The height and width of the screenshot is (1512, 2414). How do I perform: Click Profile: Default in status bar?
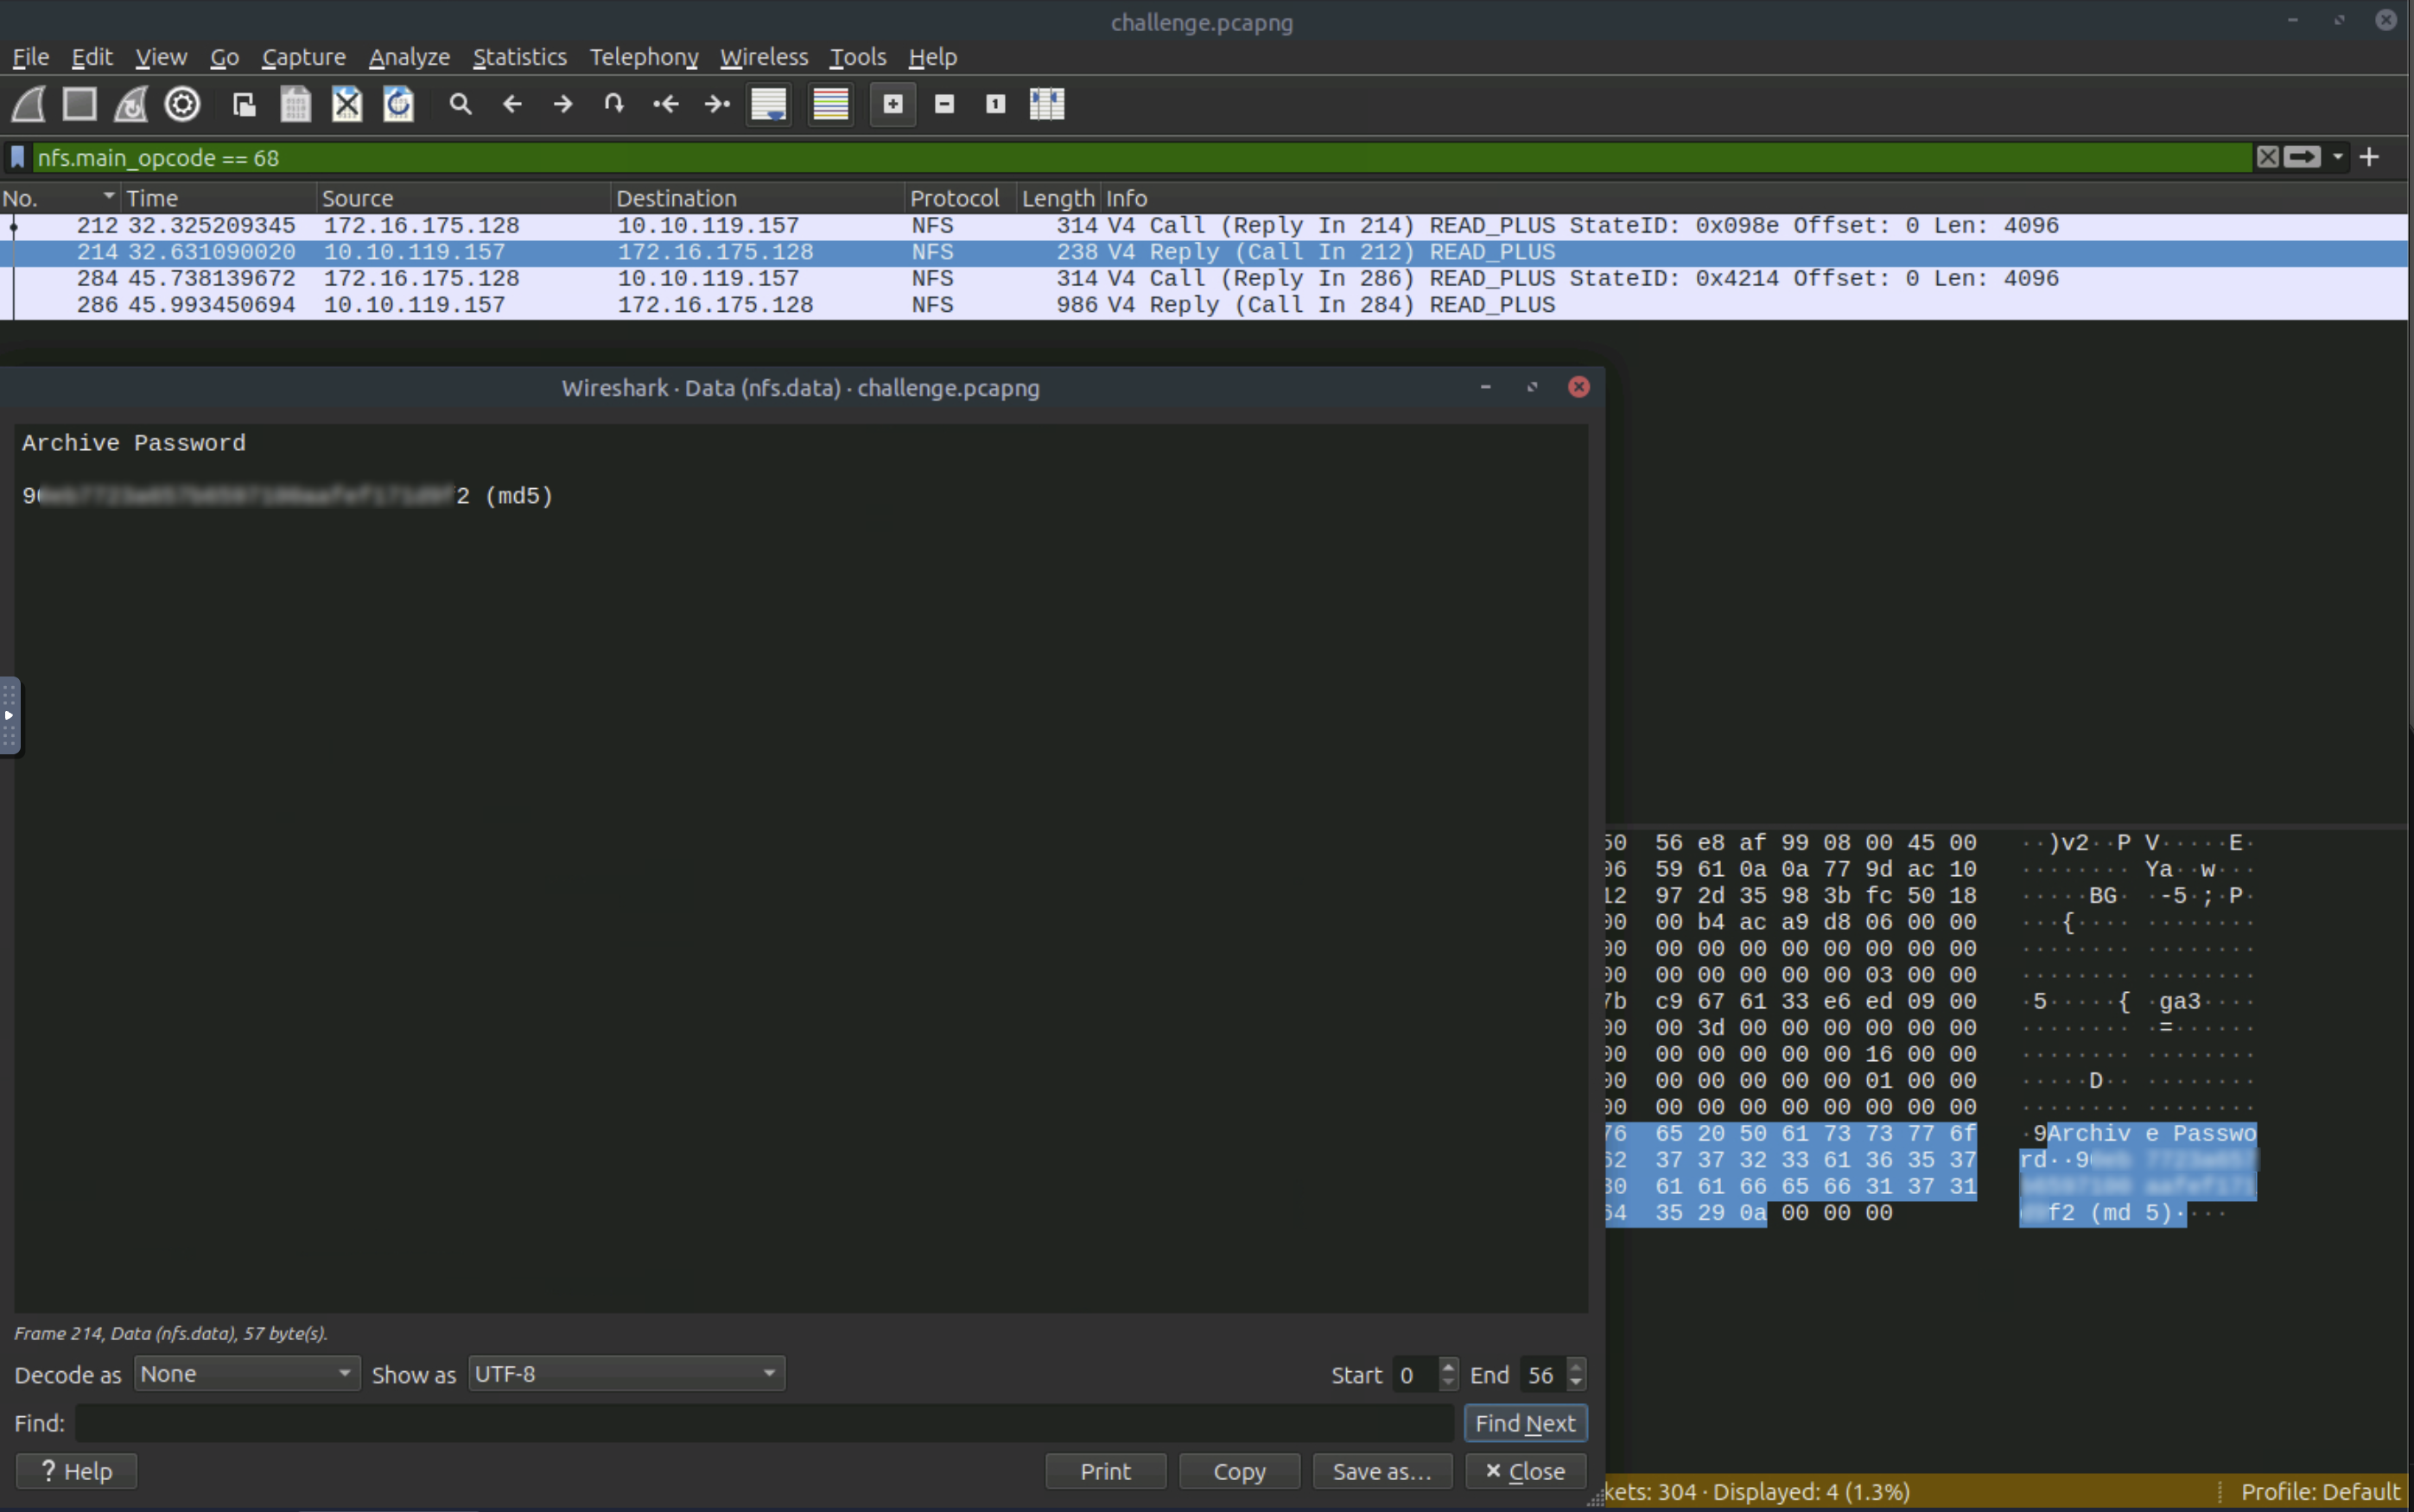2320,1491
